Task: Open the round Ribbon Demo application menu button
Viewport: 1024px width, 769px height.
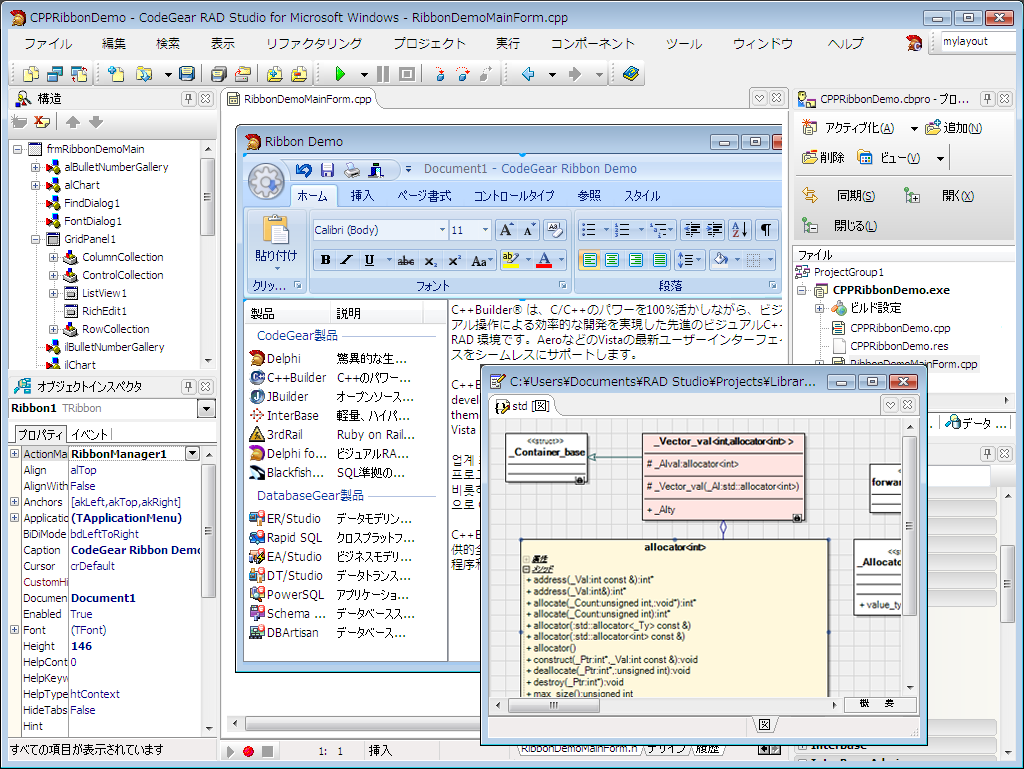Action: coord(266,181)
